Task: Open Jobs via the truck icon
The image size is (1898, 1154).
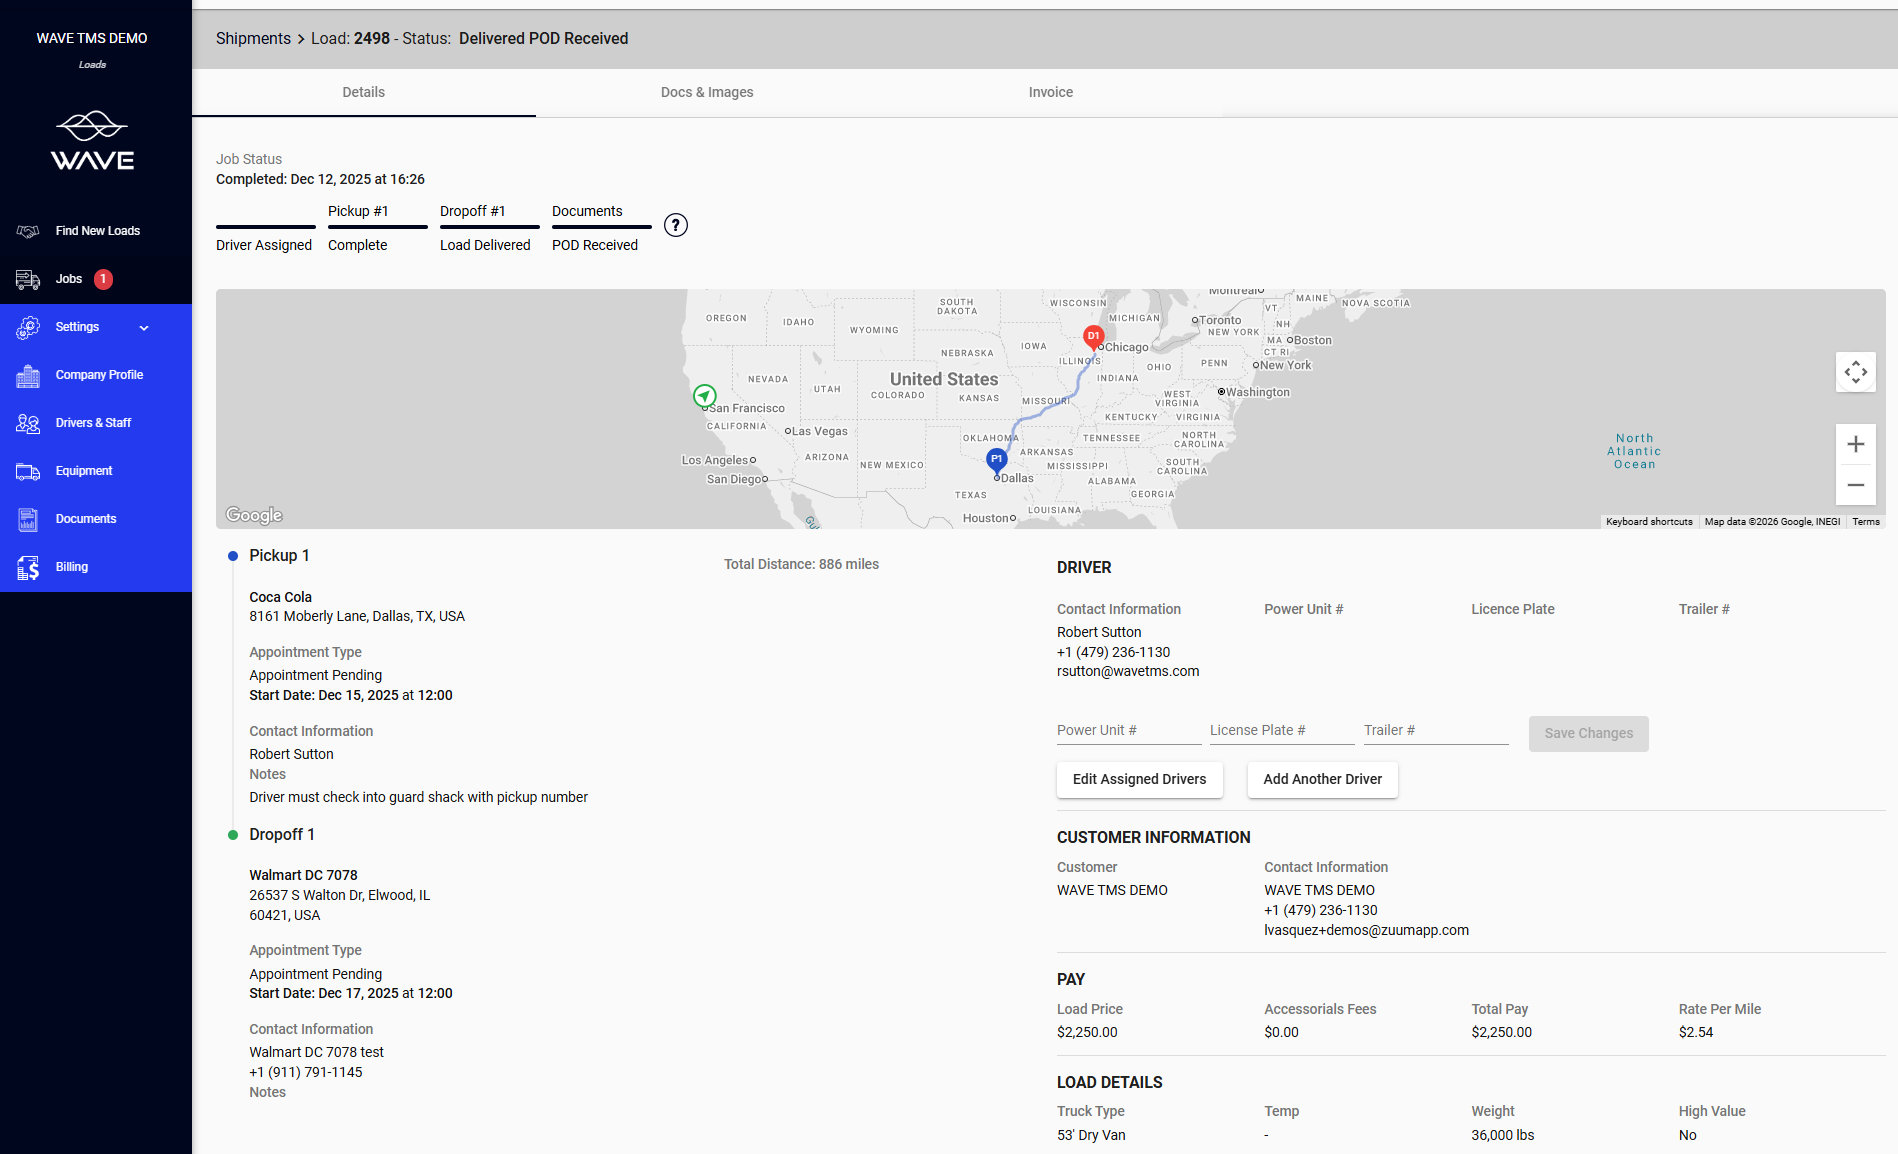Action: (28, 280)
